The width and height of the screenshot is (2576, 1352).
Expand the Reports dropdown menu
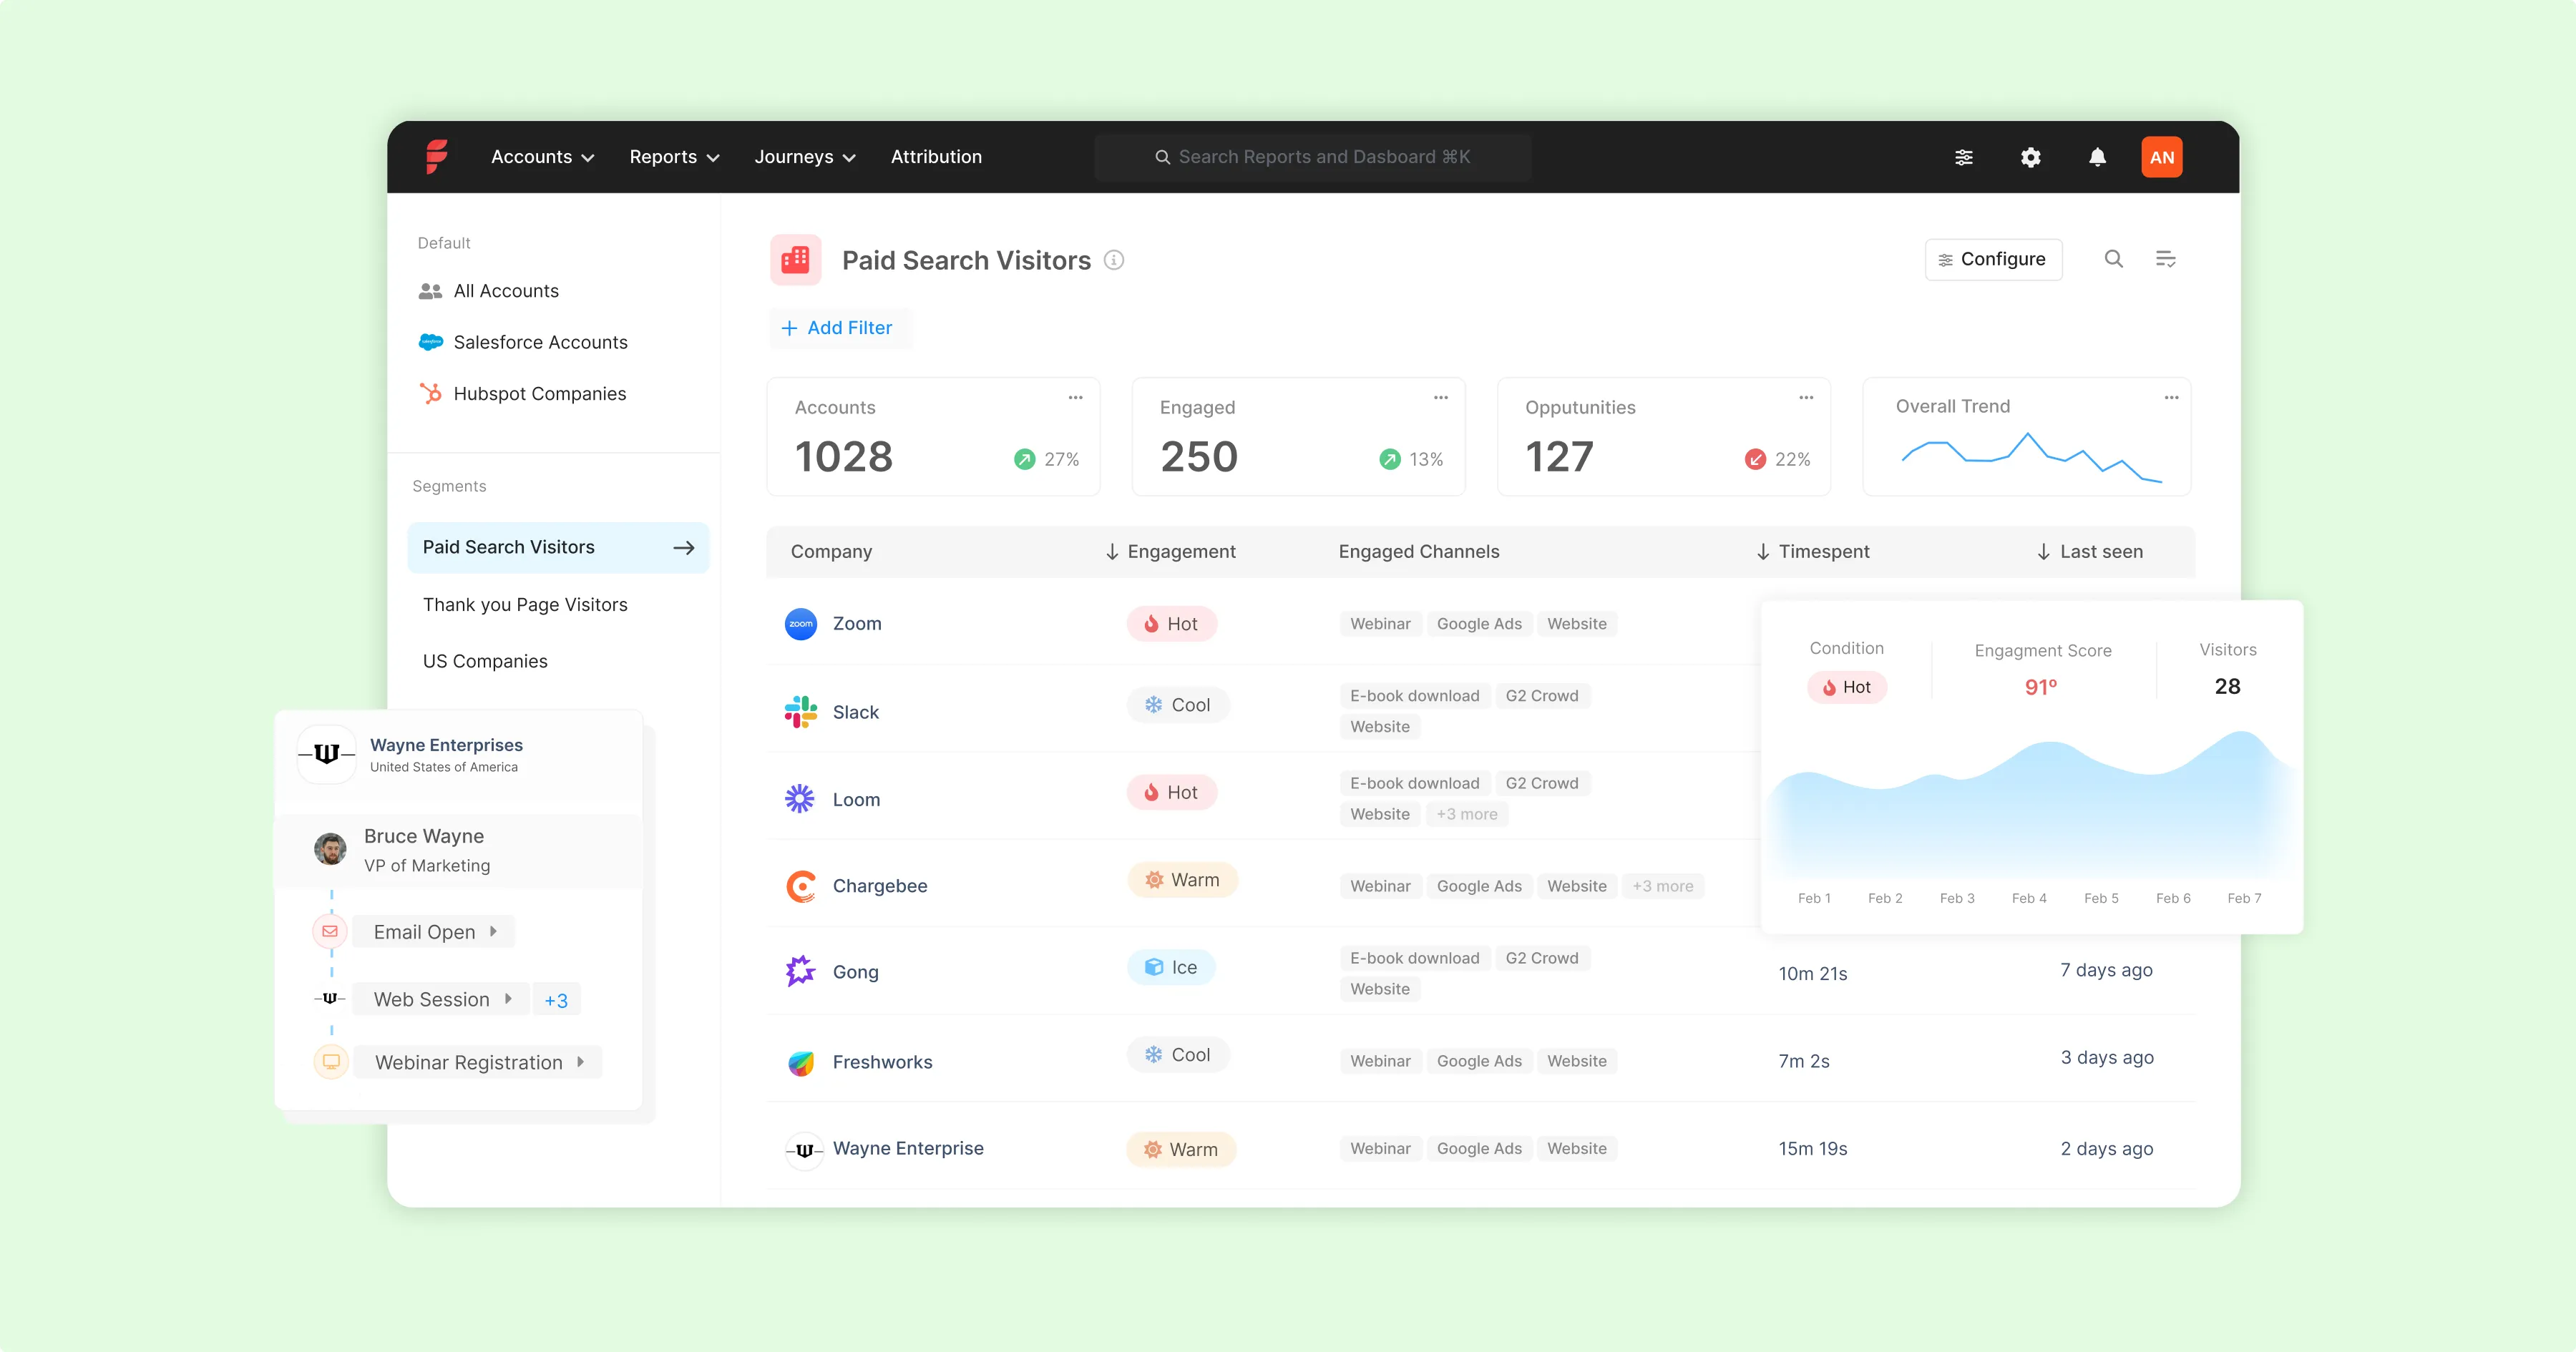(x=674, y=157)
